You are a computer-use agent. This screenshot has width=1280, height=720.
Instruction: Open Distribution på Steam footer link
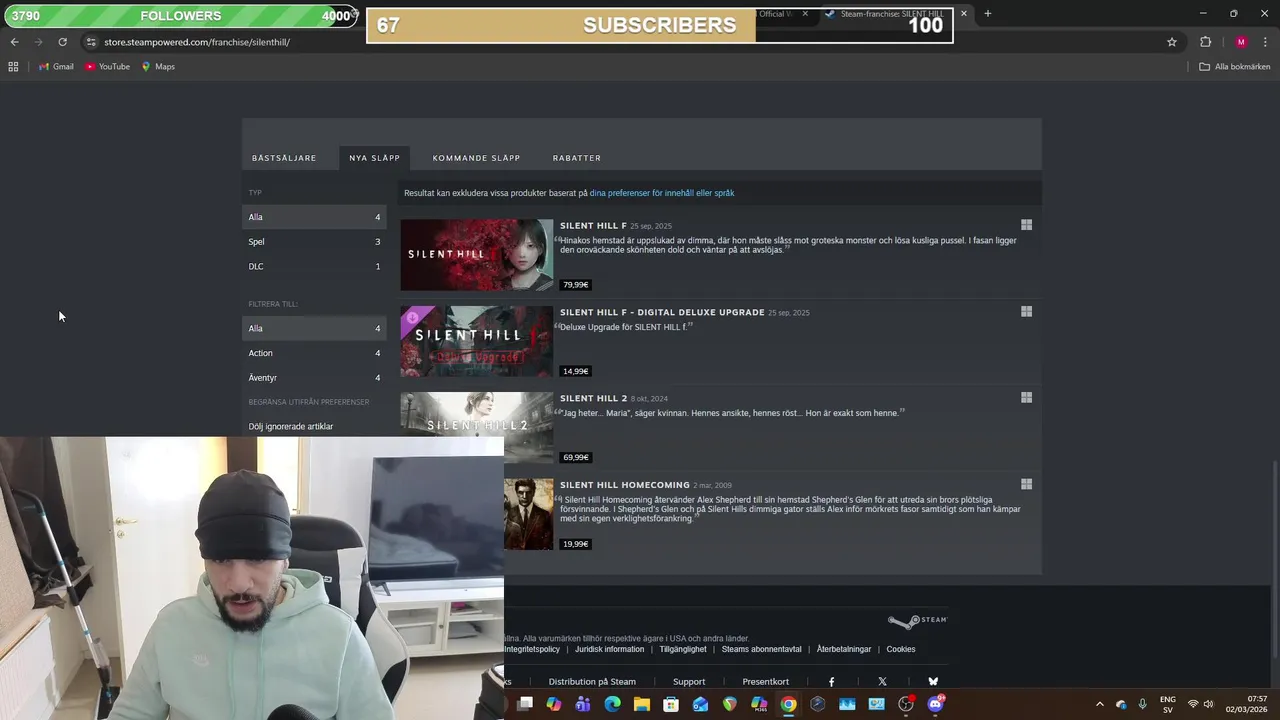(x=592, y=682)
